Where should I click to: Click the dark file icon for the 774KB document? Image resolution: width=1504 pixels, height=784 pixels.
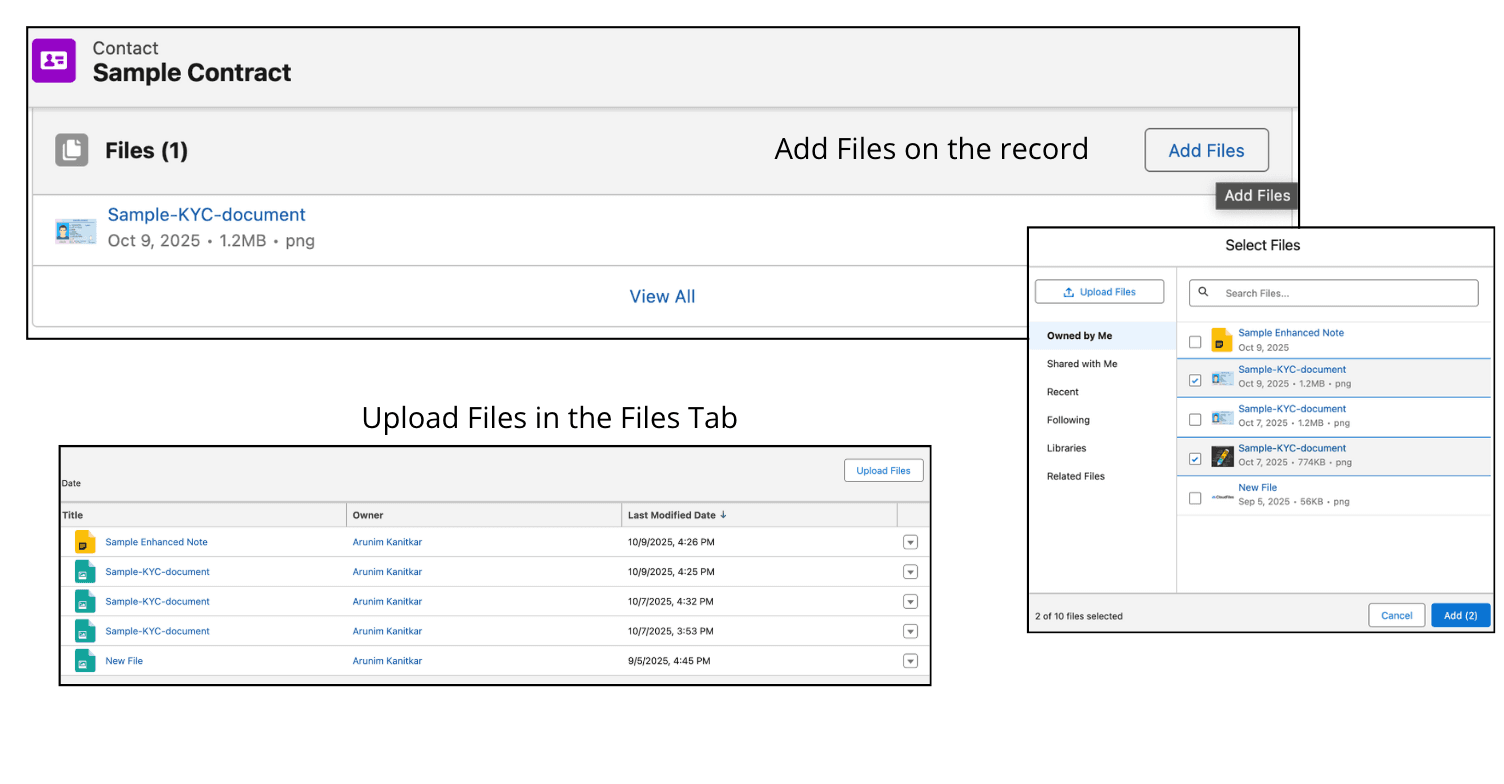coord(1221,455)
